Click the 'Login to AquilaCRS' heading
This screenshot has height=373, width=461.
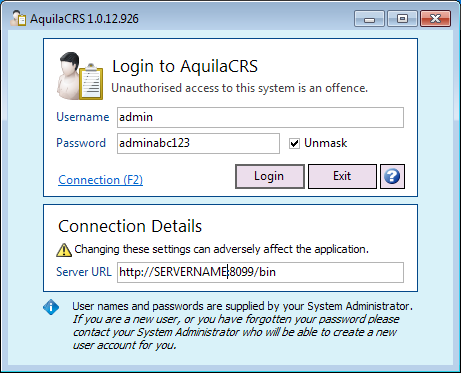click(185, 66)
